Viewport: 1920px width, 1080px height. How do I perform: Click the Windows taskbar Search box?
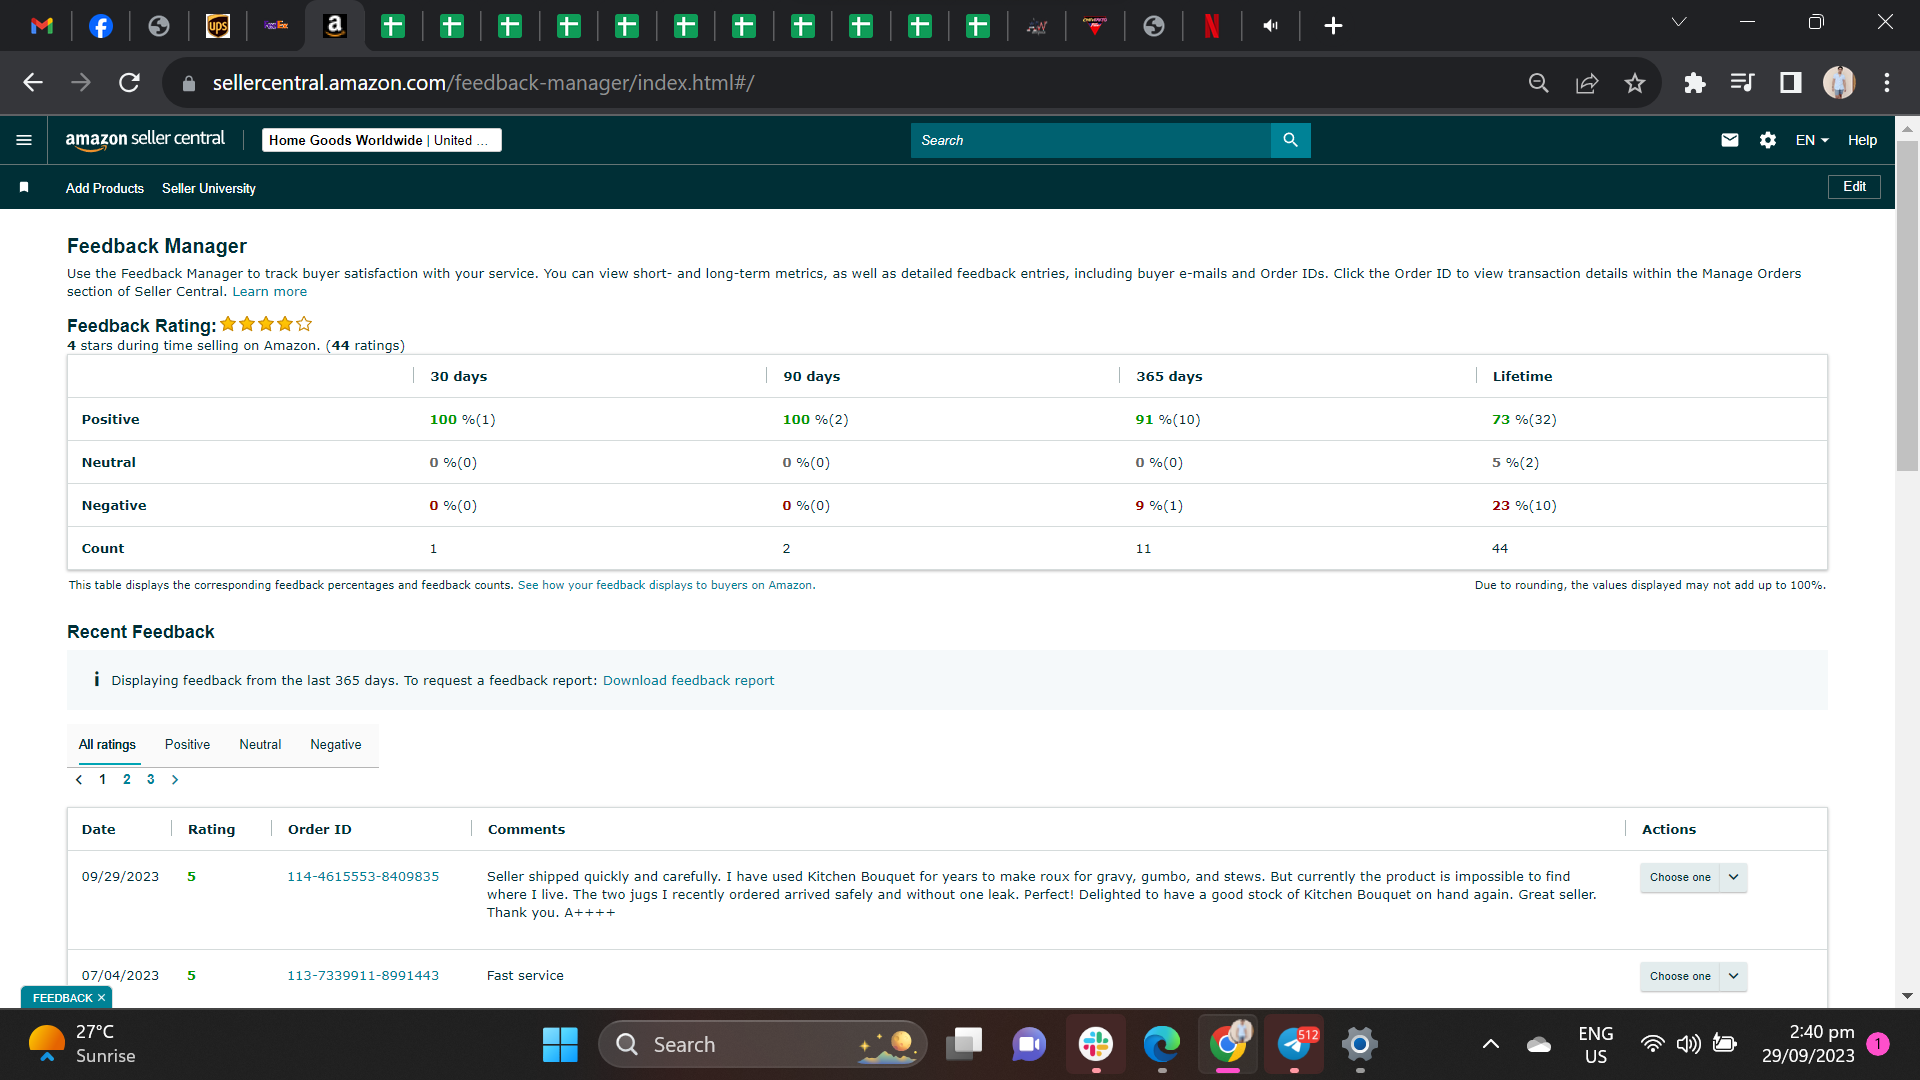coord(763,1045)
